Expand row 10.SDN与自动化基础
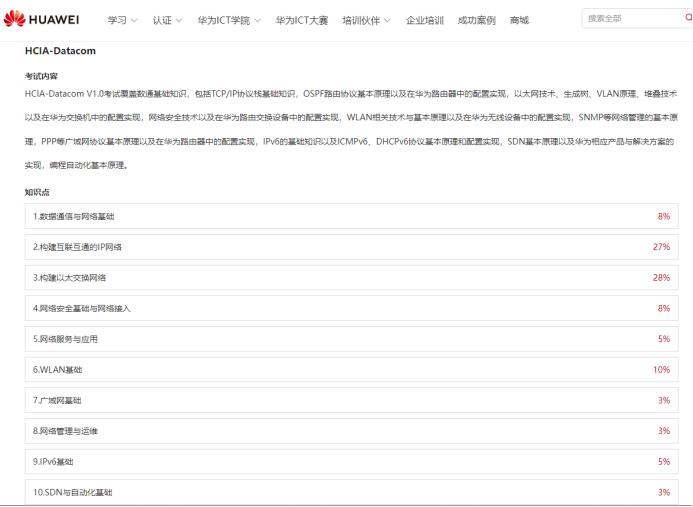Screen dimensions: 693x507 [351, 492]
